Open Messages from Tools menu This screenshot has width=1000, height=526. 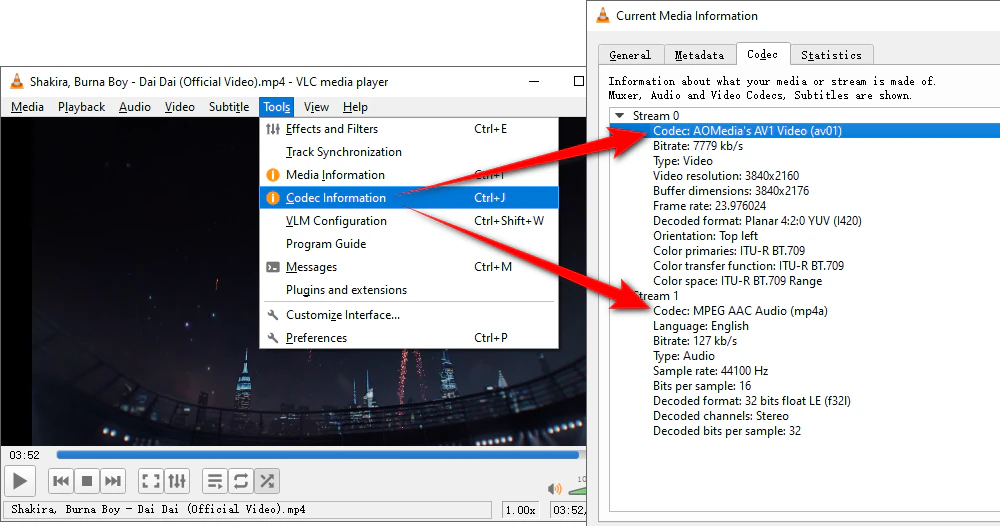point(409,267)
